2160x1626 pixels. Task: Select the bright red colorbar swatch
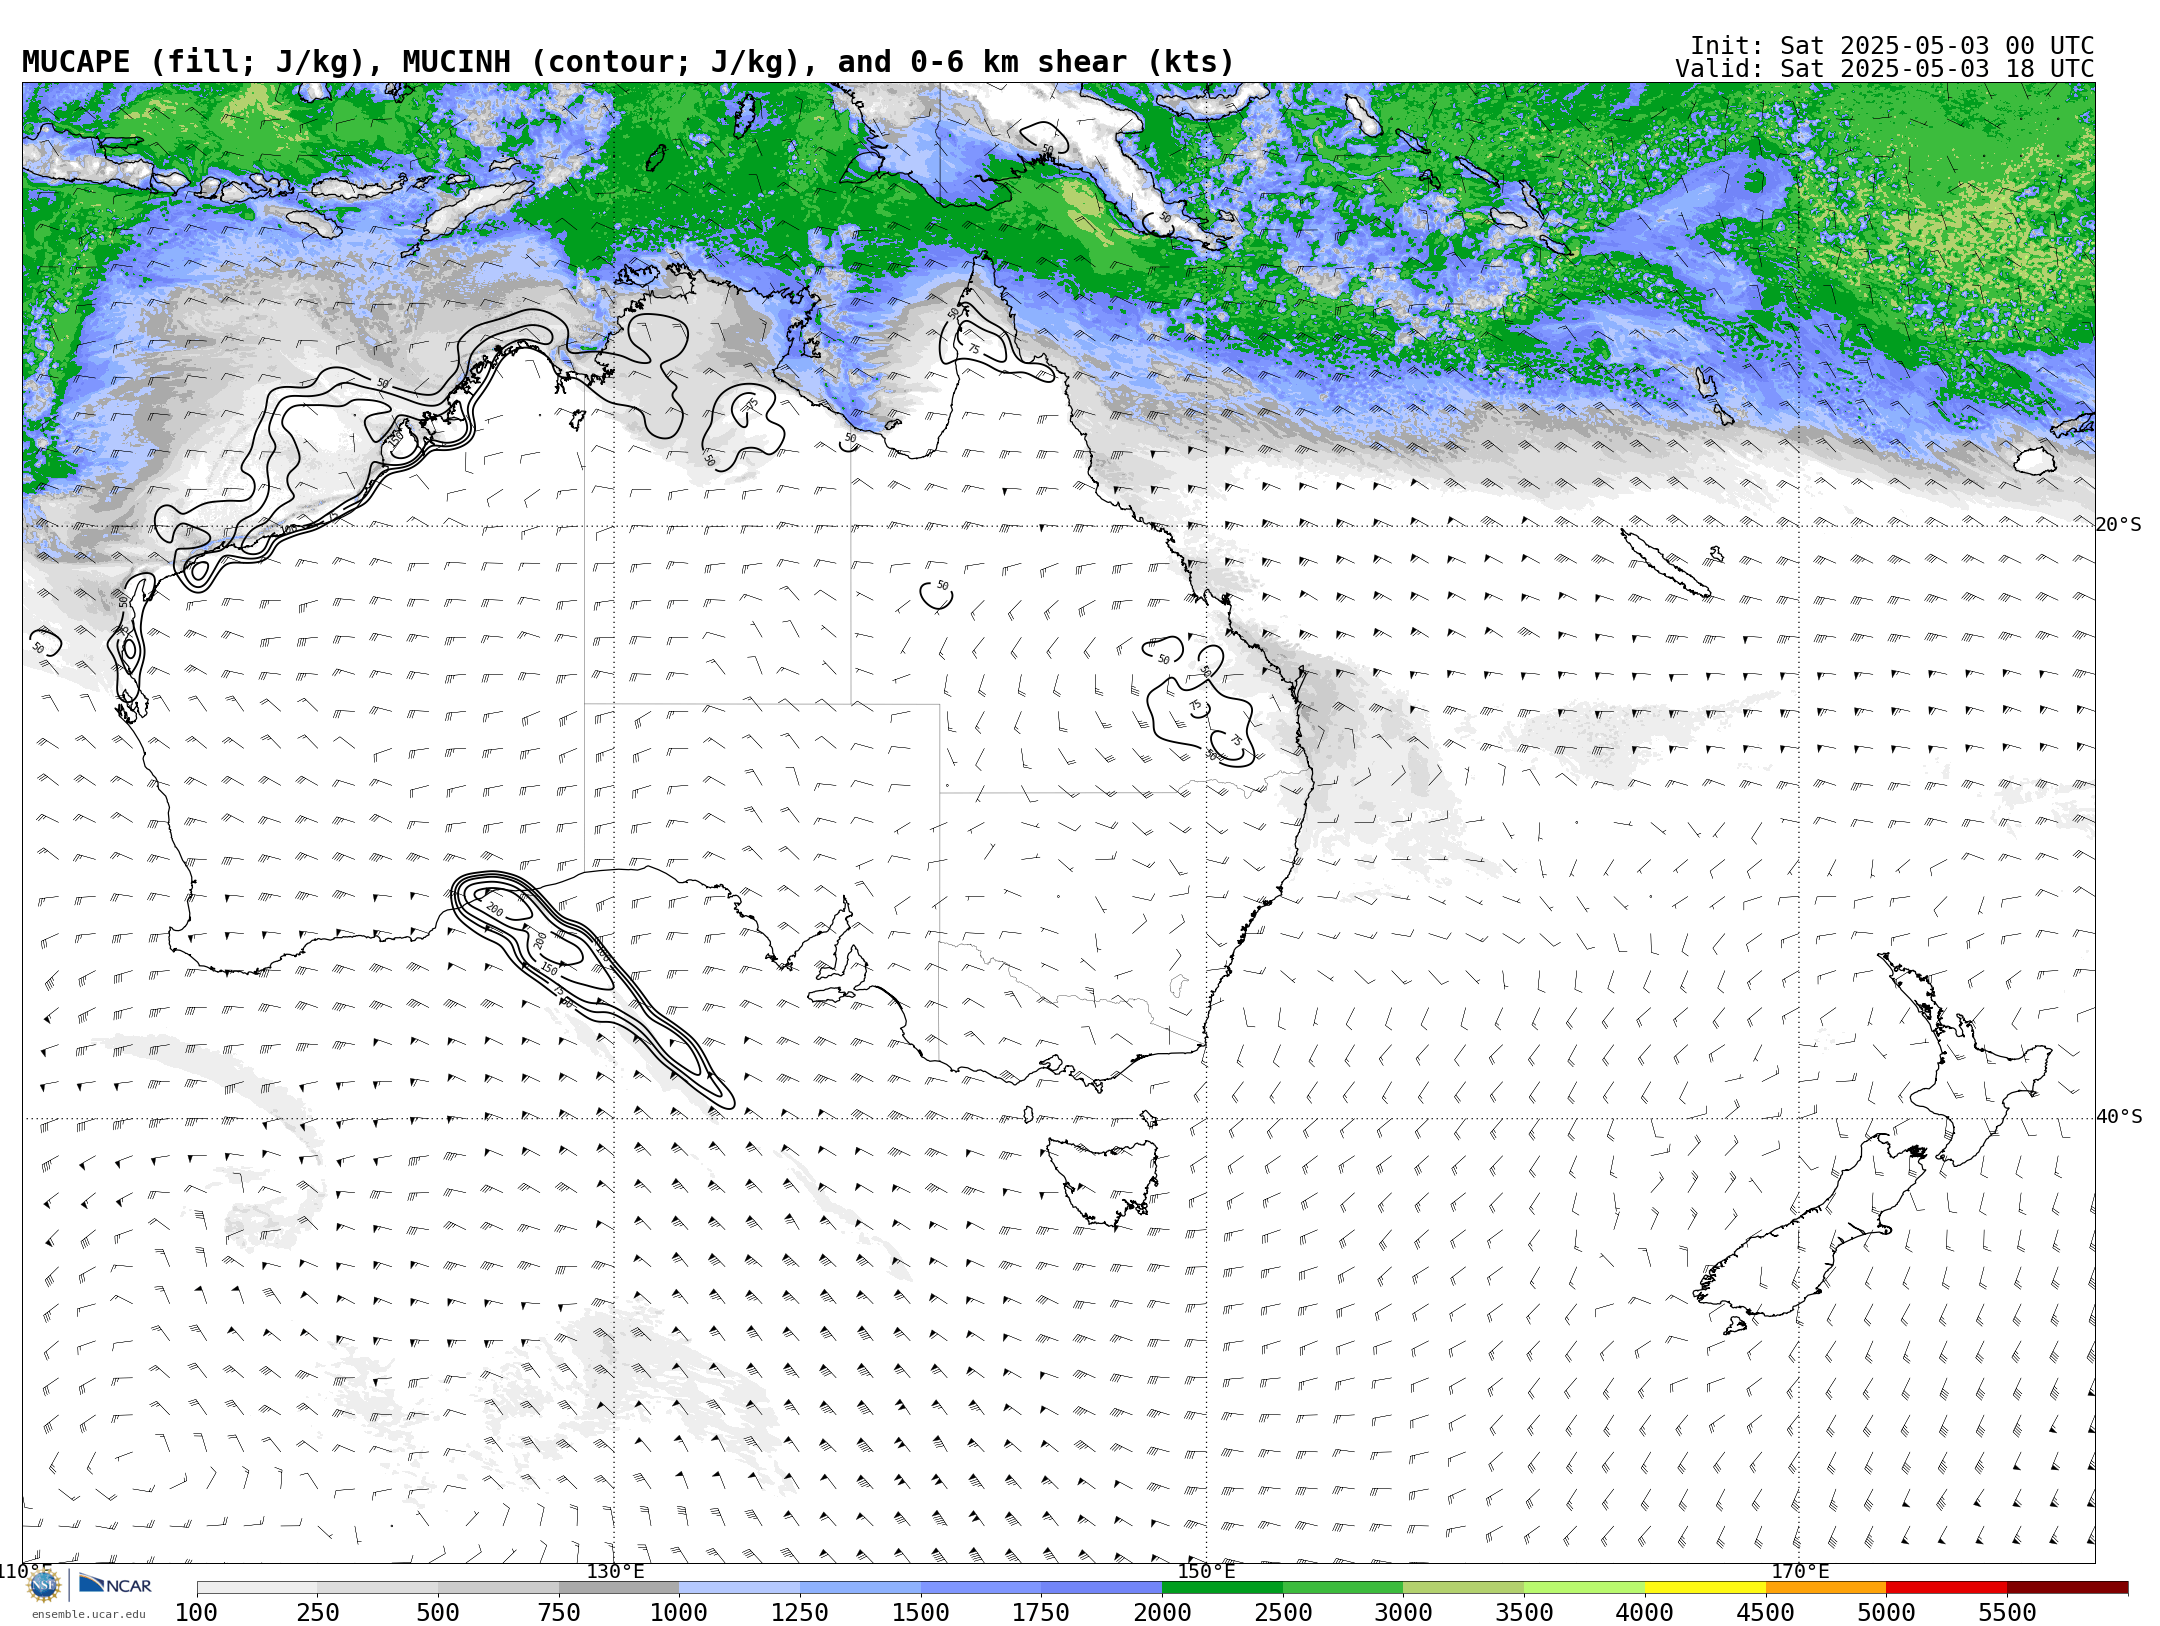tap(1946, 1587)
